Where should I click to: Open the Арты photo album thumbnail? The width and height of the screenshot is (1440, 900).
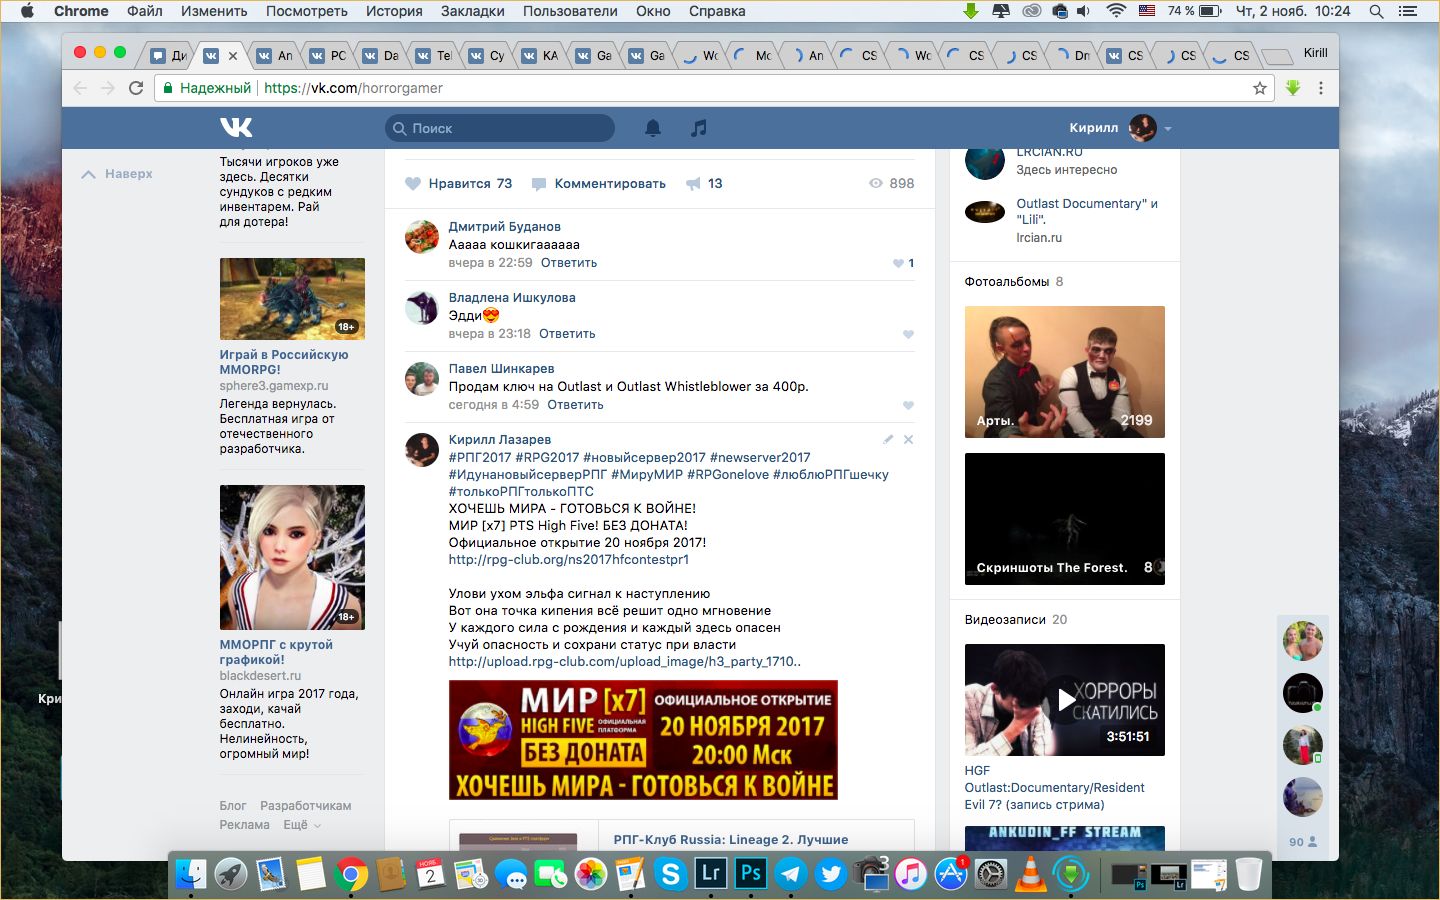click(1065, 372)
